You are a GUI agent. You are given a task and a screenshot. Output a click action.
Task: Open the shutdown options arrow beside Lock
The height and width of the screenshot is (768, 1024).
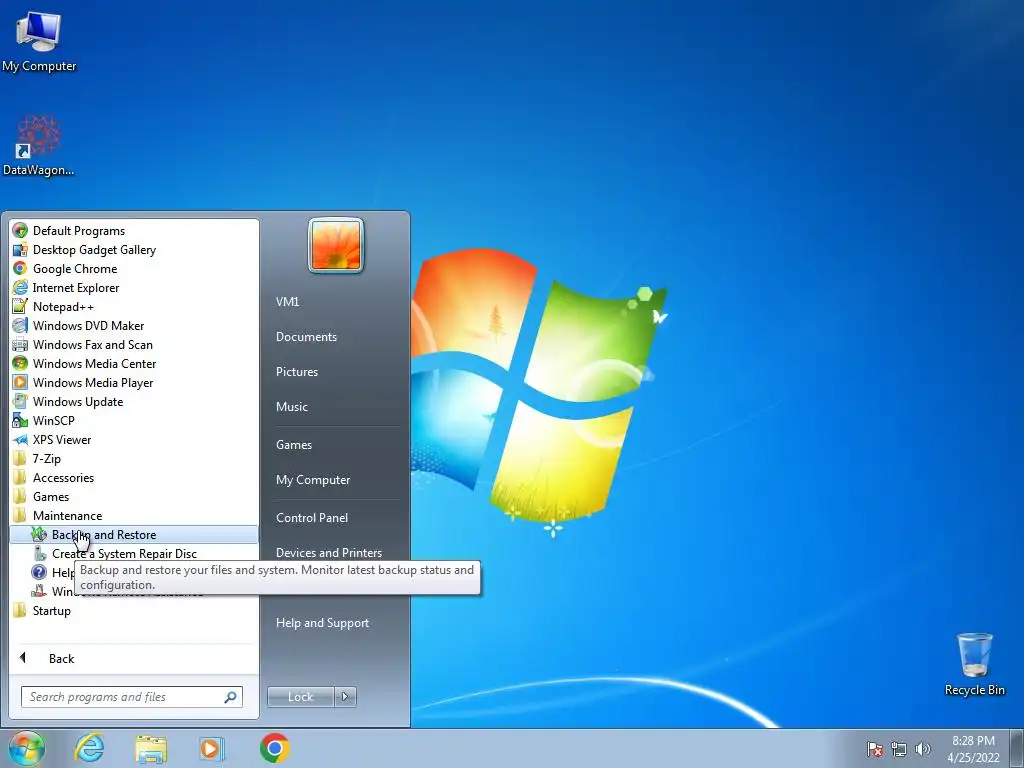pyautogui.click(x=345, y=697)
